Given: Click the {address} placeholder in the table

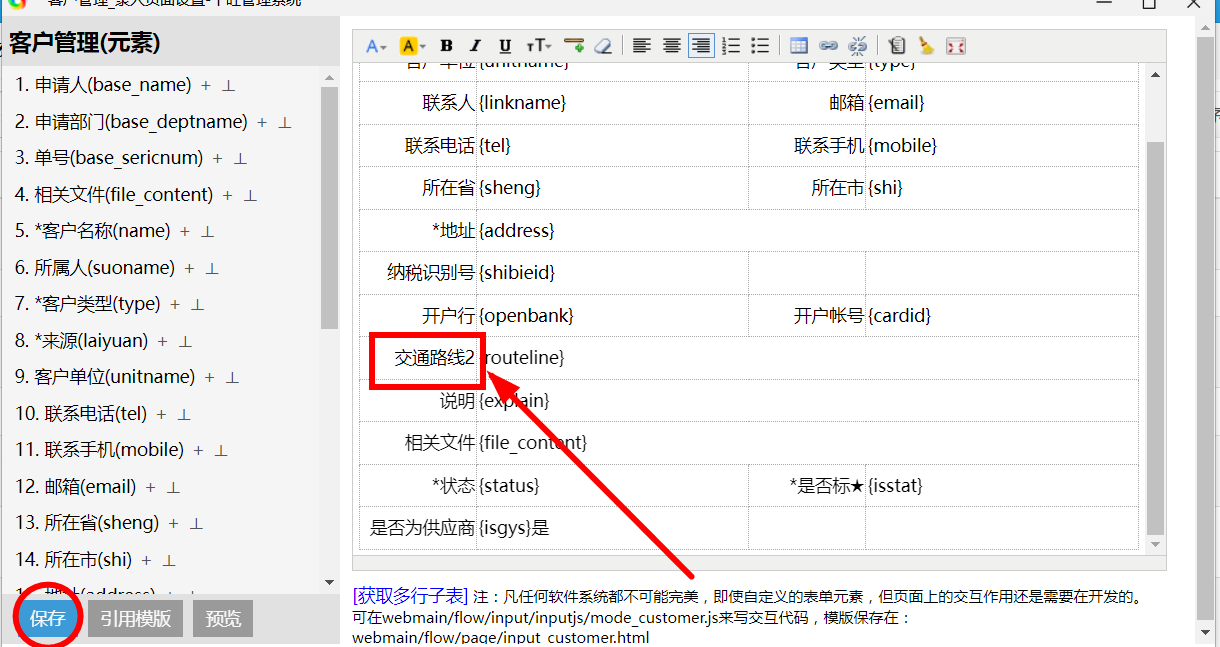Looking at the screenshot, I should (516, 231).
